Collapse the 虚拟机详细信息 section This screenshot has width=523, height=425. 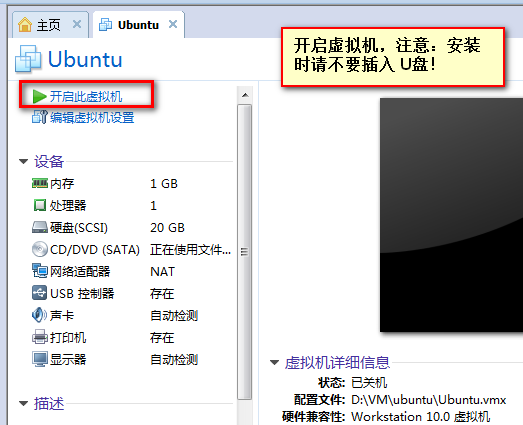pyautogui.click(x=274, y=363)
